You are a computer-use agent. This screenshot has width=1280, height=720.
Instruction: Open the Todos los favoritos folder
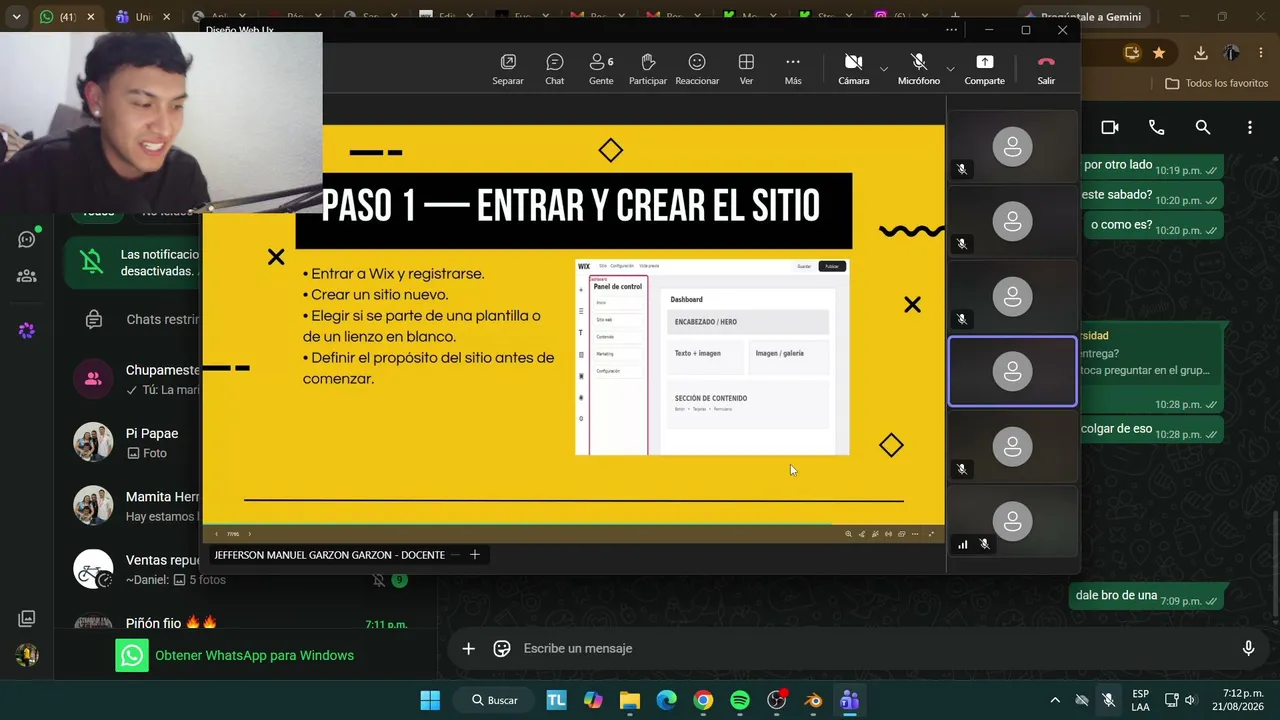tap(1217, 84)
